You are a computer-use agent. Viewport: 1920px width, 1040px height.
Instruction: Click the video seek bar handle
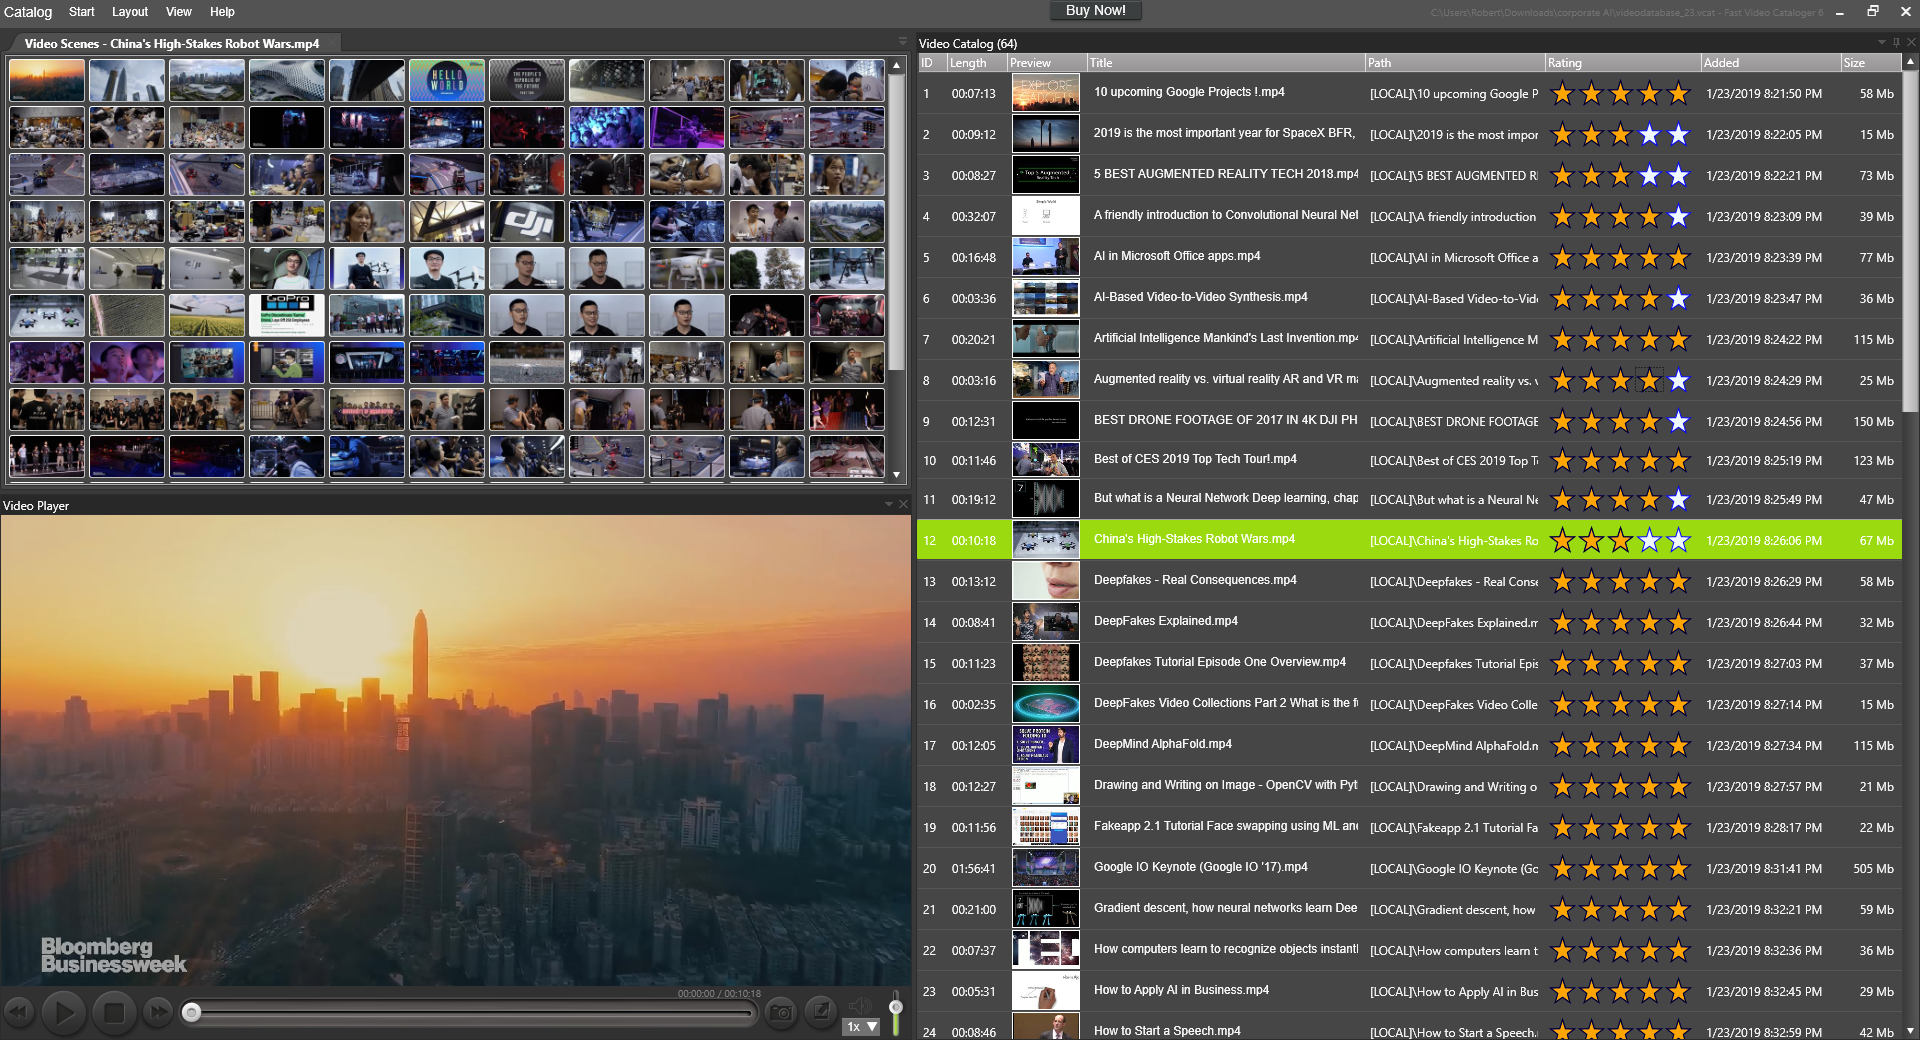[x=191, y=1013]
